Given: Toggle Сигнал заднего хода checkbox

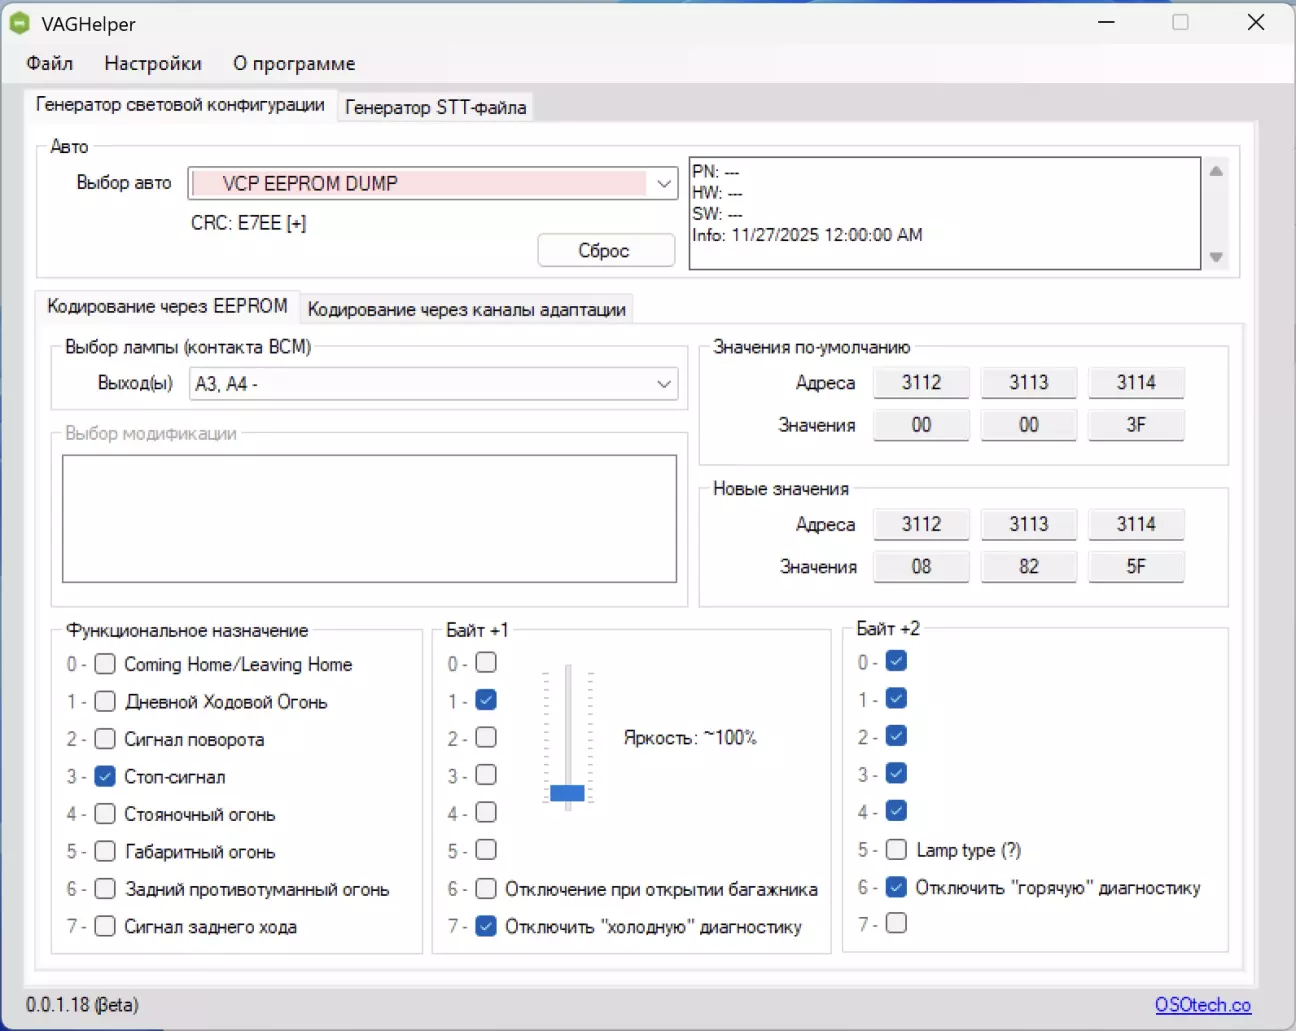Looking at the screenshot, I should point(105,926).
